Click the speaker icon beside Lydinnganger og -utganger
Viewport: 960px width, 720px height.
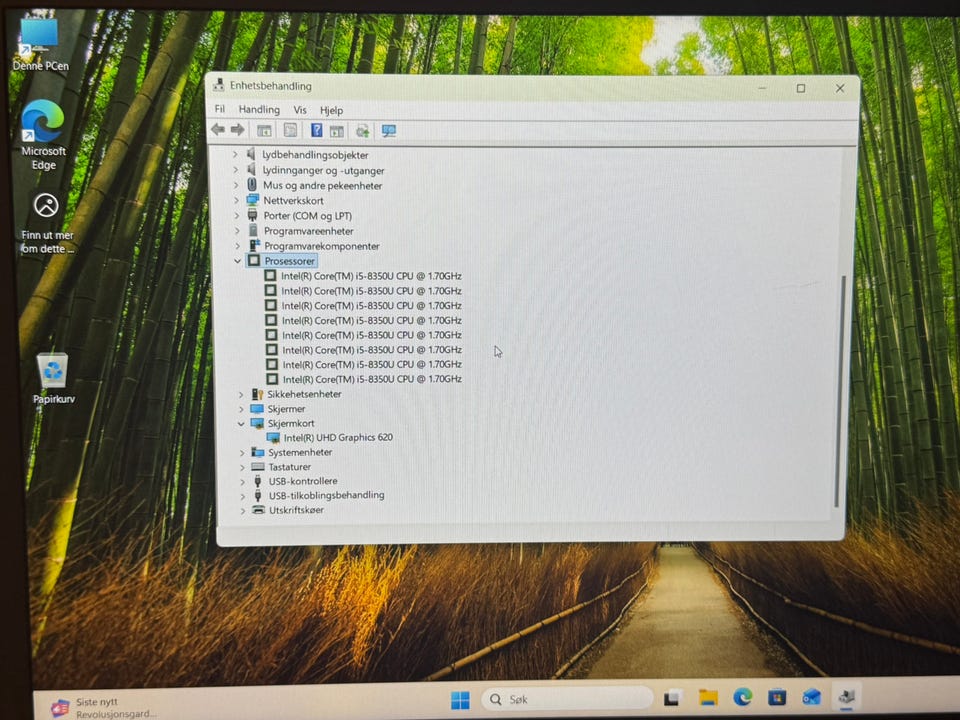[x=251, y=169]
